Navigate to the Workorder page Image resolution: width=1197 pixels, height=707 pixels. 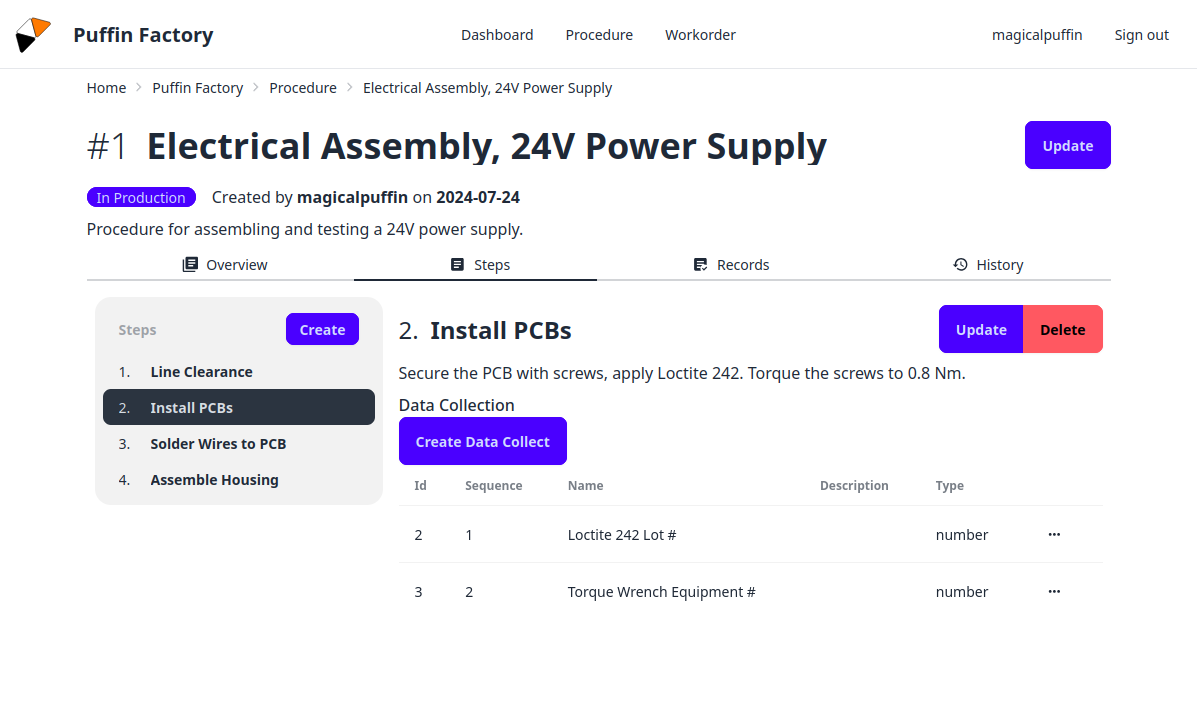(700, 34)
